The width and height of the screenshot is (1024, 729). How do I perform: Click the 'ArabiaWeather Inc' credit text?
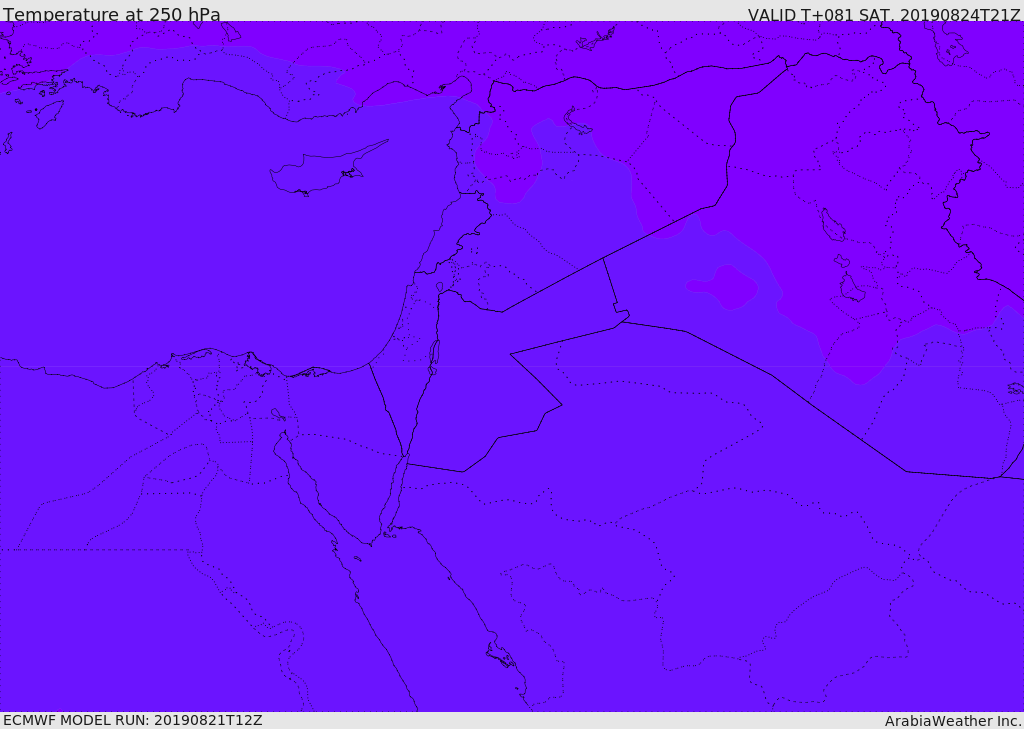(952, 721)
